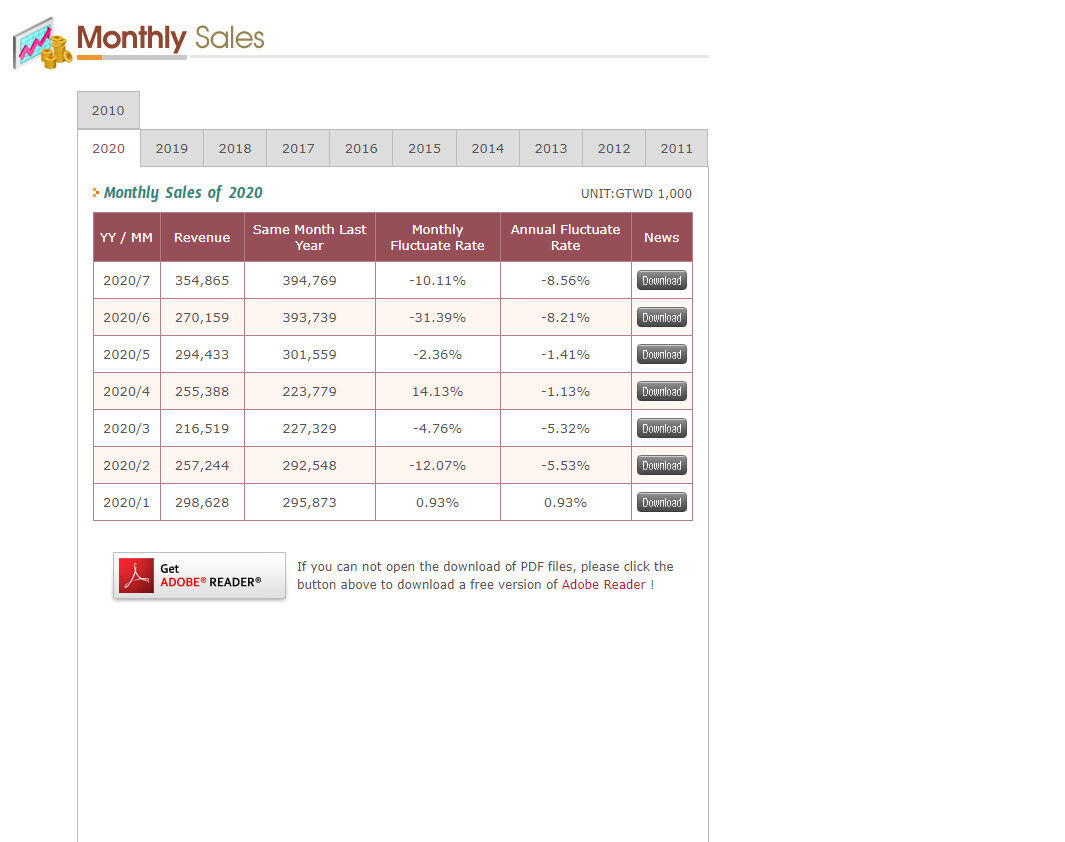Select revenue value 294,433
The height and width of the screenshot is (842, 1065).
pyautogui.click(x=202, y=354)
